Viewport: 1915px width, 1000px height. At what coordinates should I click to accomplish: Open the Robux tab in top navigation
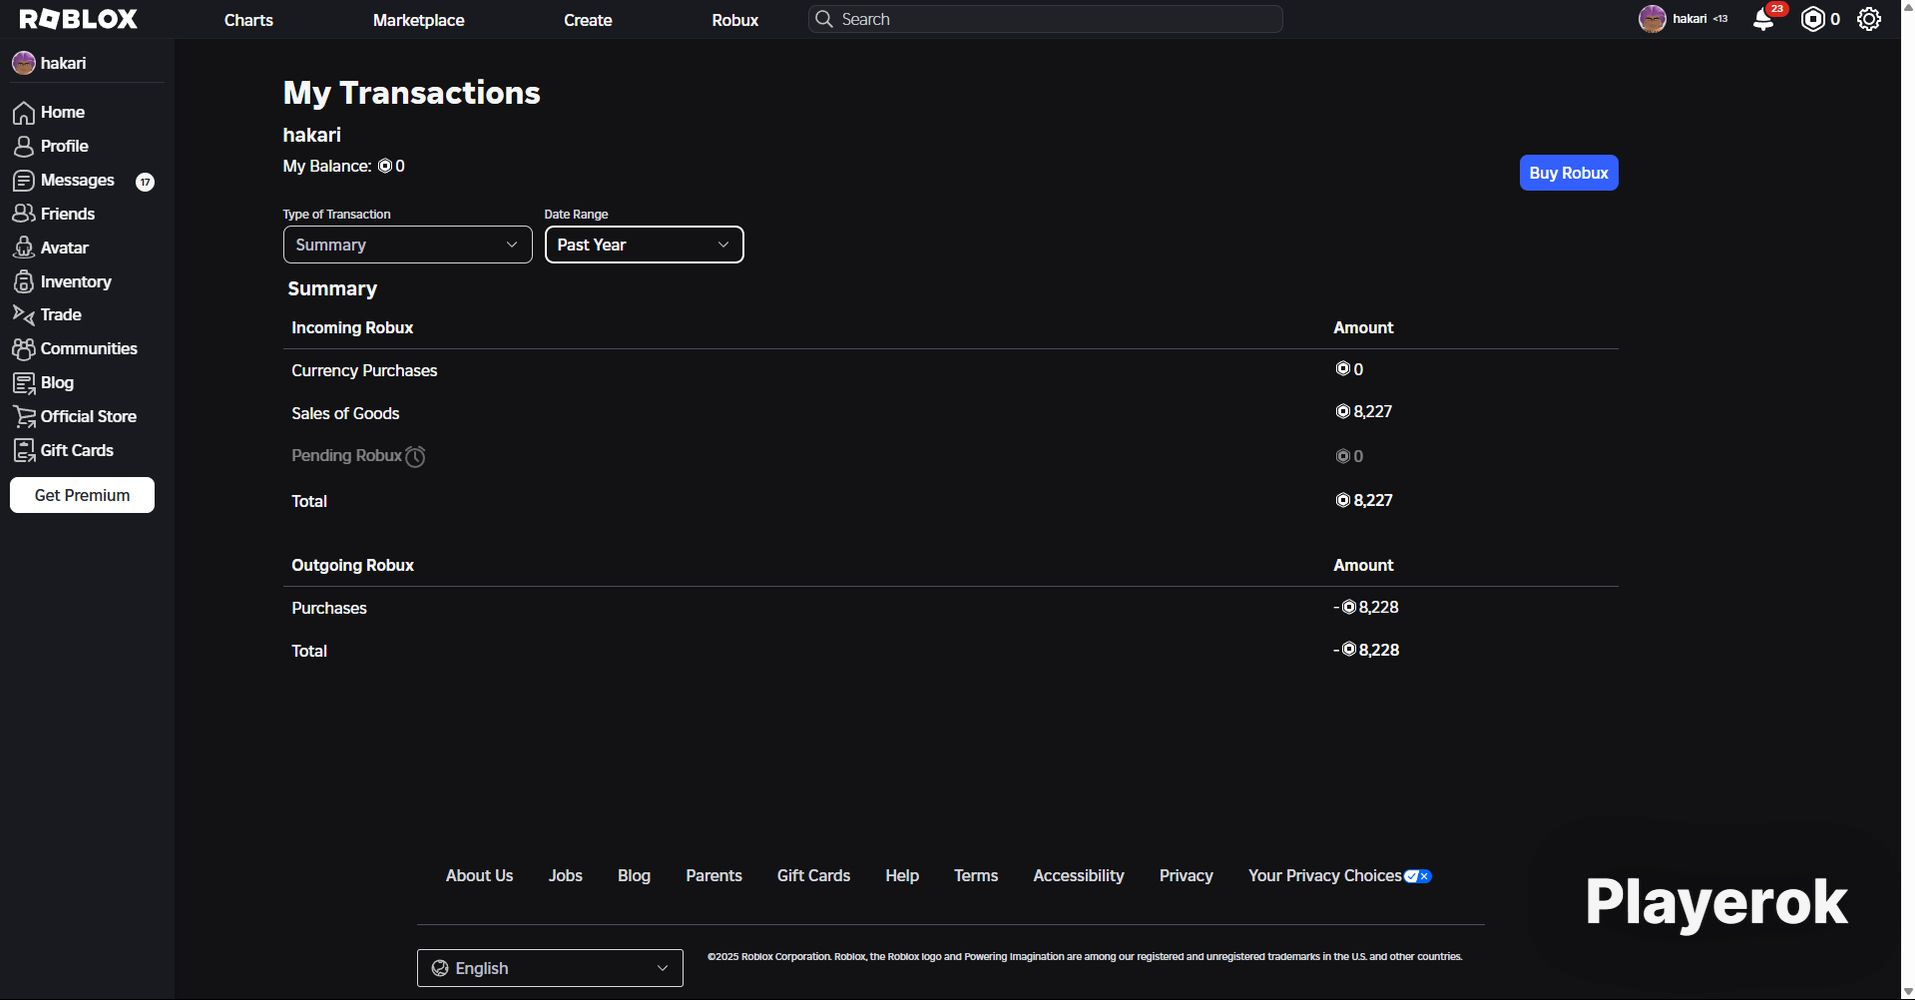735,20
